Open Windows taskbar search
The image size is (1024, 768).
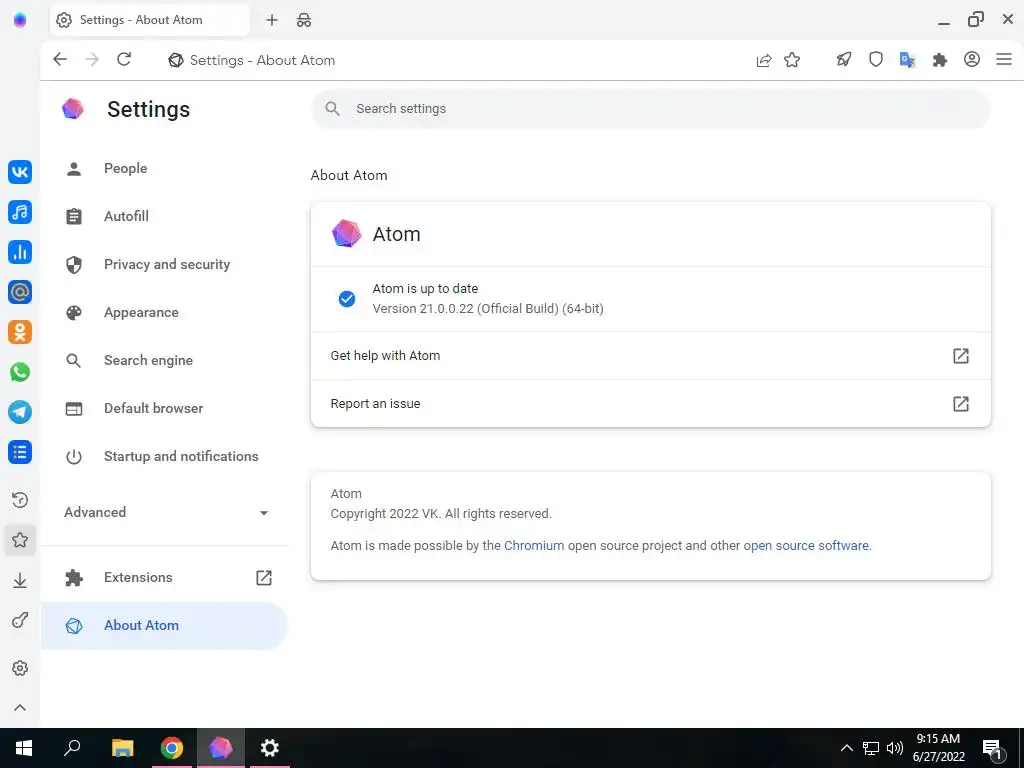click(x=72, y=748)
